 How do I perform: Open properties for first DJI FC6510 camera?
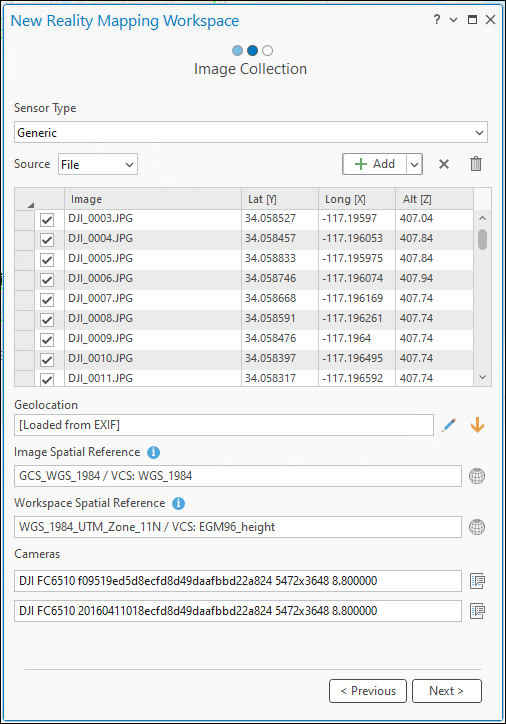pyautogui.click(x=477, y=581)
